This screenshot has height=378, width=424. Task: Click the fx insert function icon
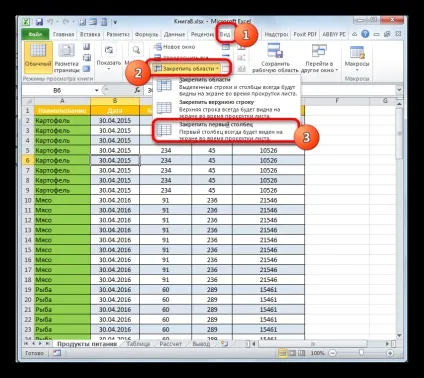[137, 90]
